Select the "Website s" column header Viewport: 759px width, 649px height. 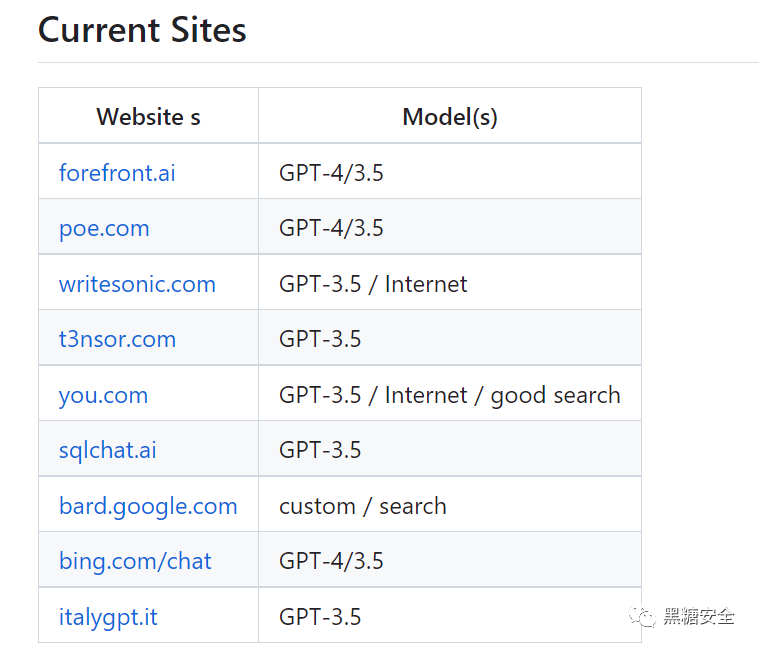[148, 117]
